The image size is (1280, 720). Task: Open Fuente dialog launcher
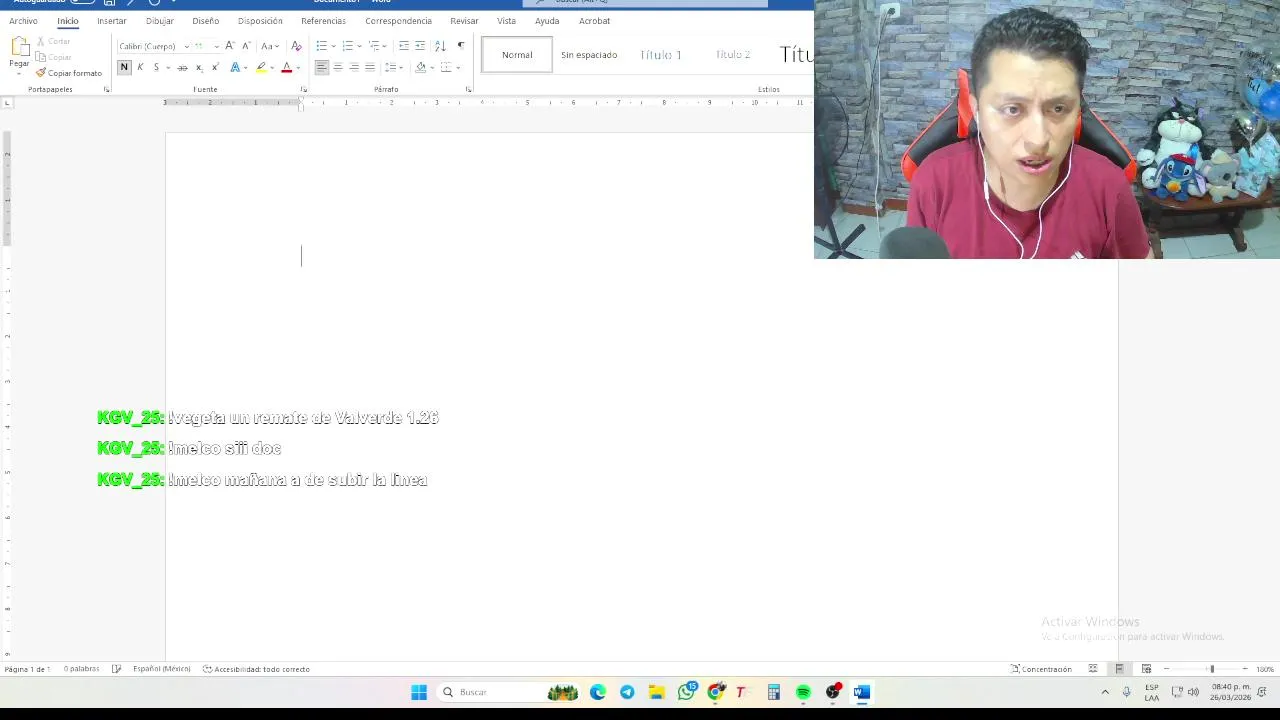coord(304,89)
